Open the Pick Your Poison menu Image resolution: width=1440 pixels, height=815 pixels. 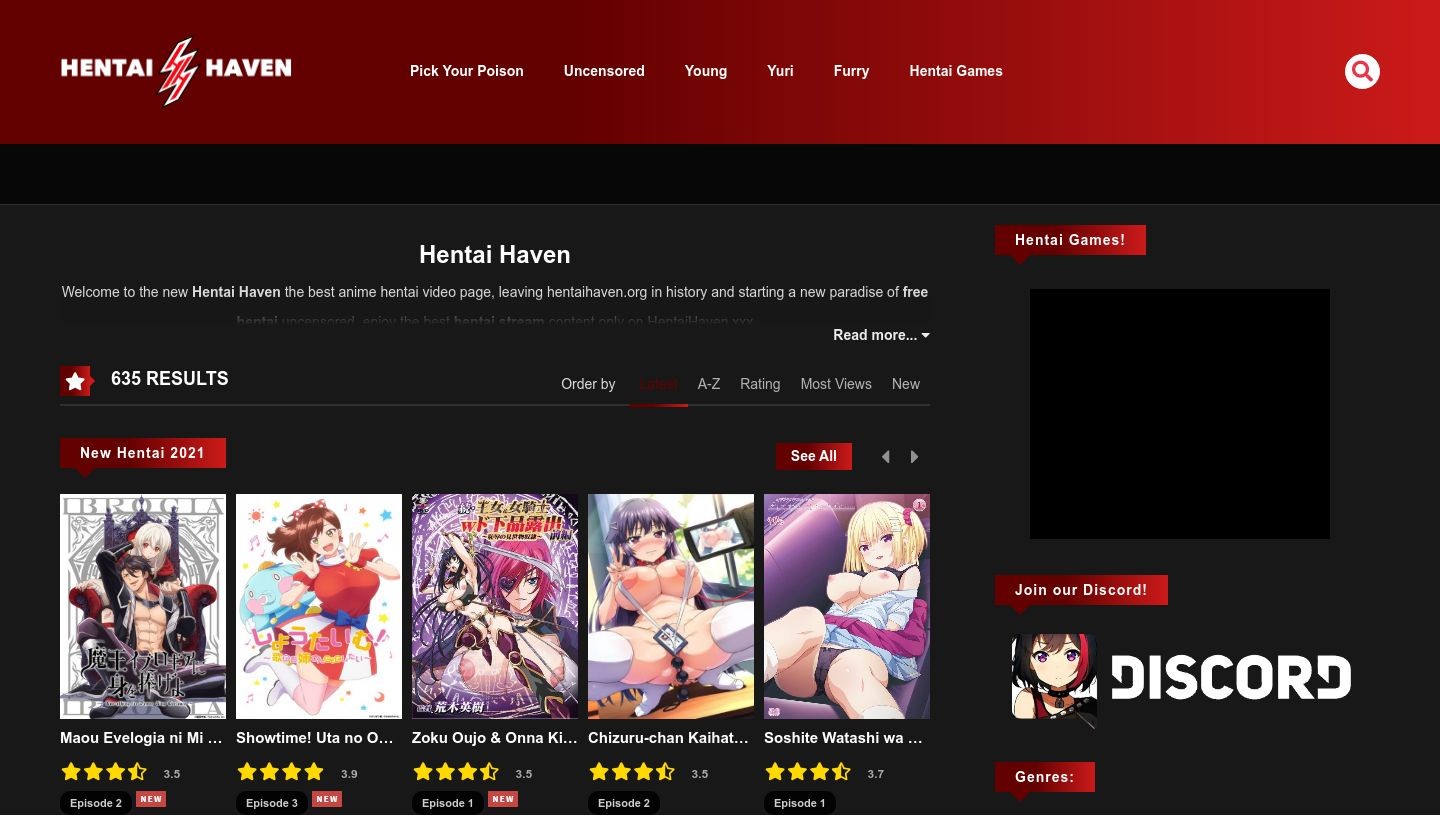[x=466, y=71]
